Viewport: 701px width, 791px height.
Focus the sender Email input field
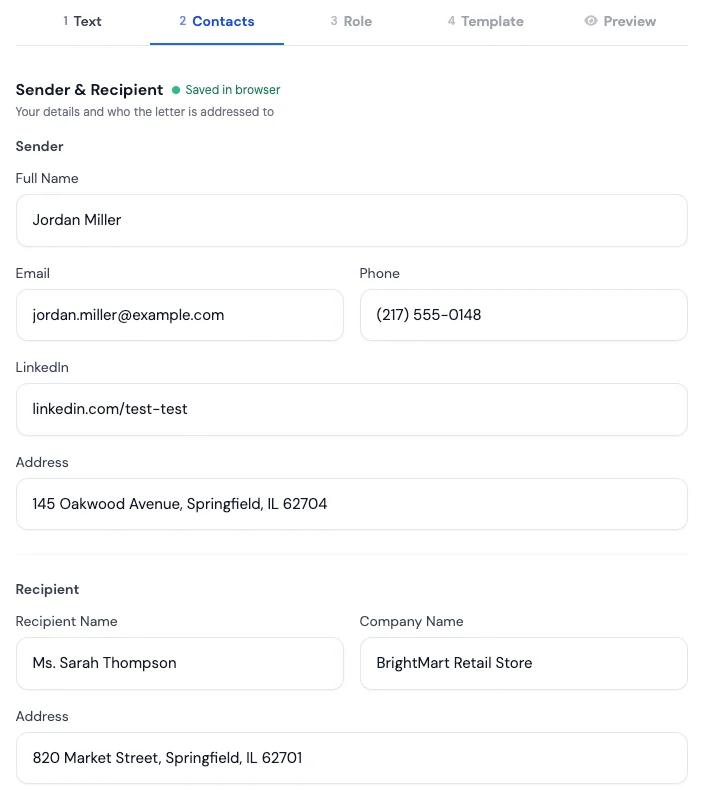pos(180,315)
